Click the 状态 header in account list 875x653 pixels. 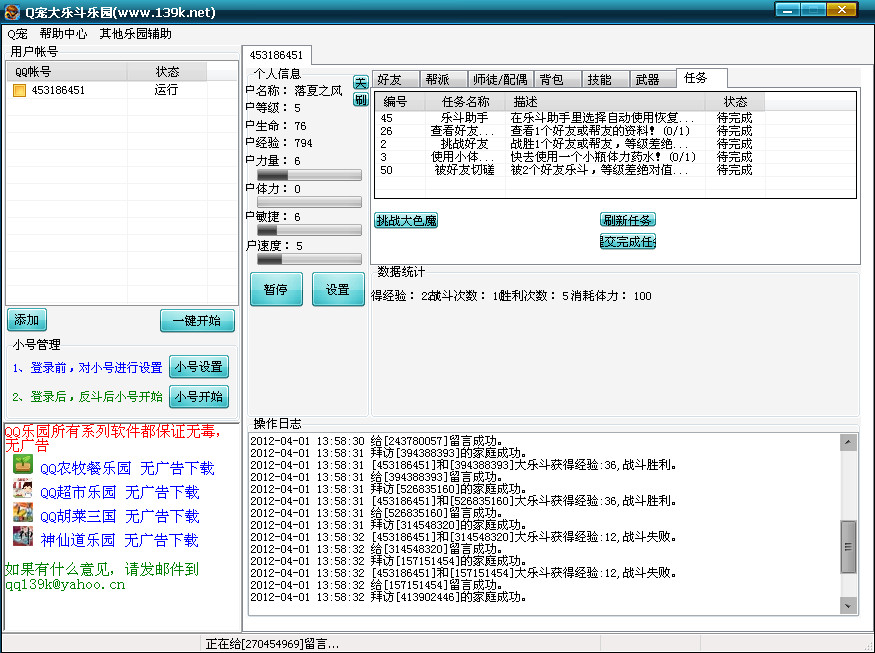tap(167, 71)
